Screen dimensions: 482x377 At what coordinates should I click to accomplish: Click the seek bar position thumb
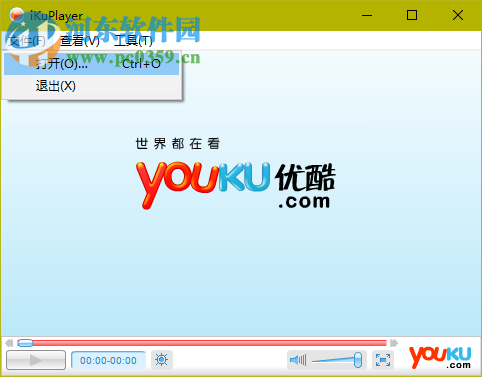25,343
